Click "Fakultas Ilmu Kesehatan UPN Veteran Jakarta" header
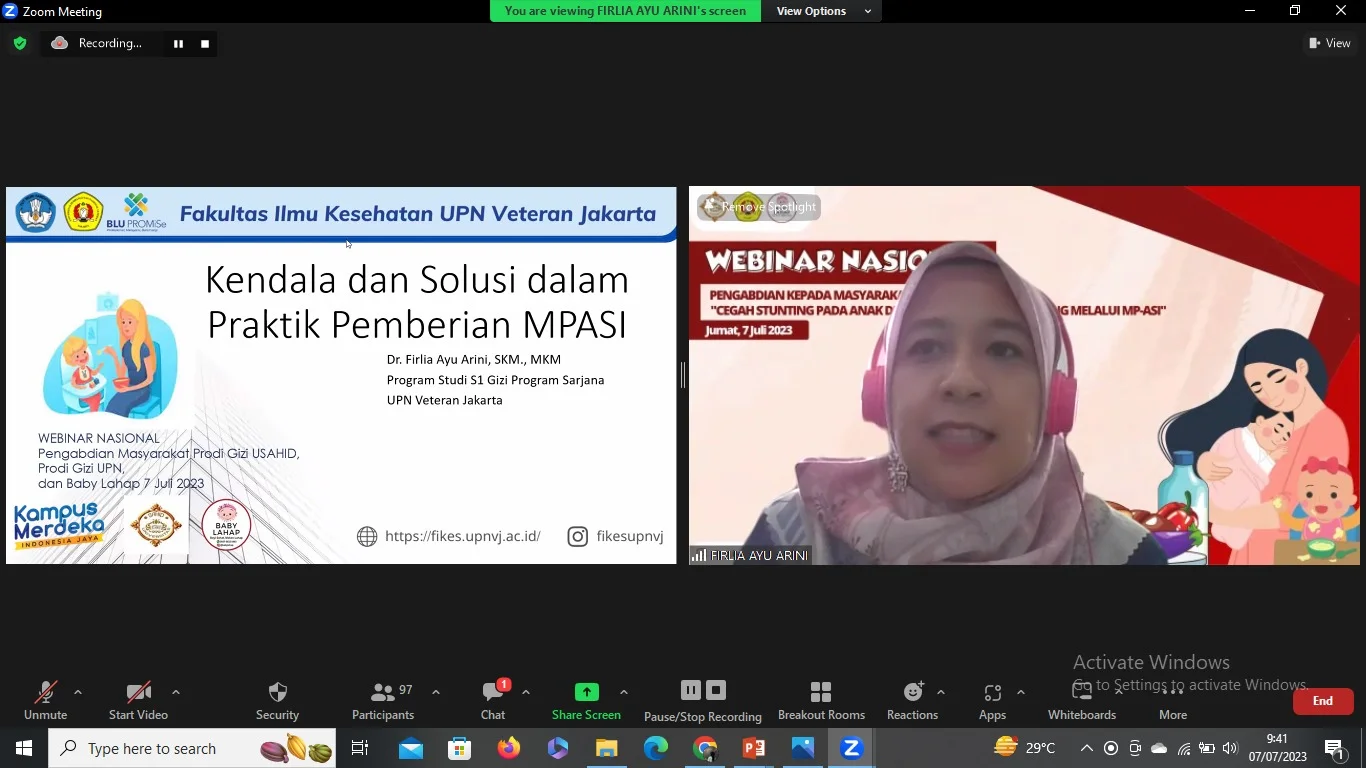Image resolution: width=1366 pixels, height=768 pixels. point(418,214)
